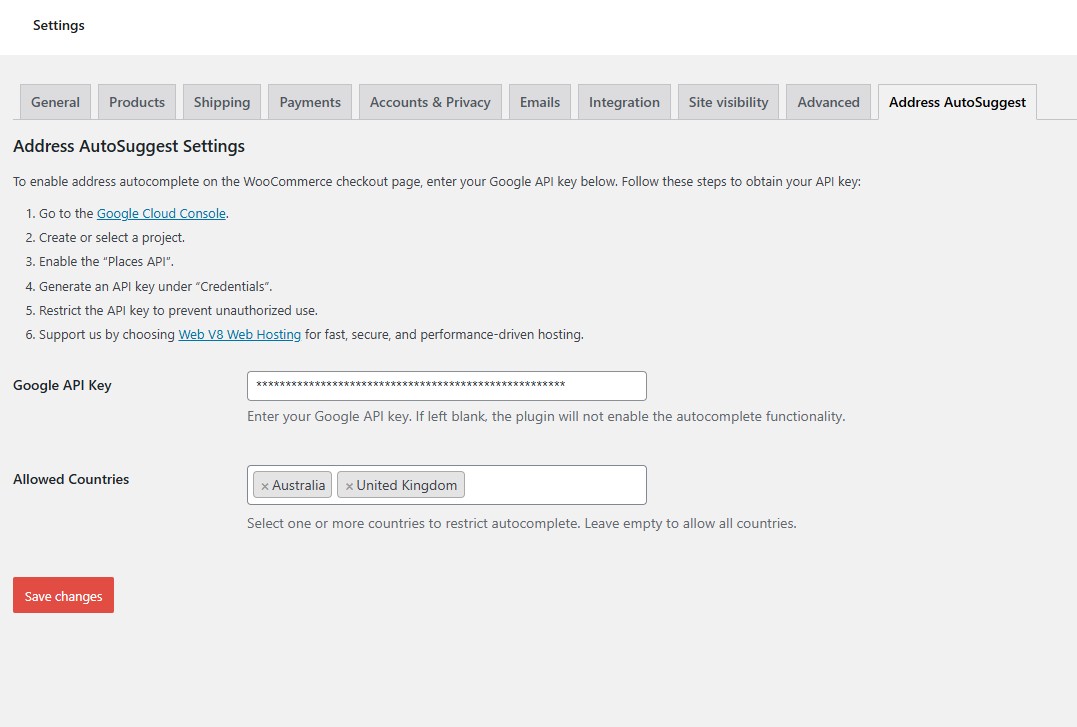
Task: Open the Payments settings tab
Action: pos(309,101)
